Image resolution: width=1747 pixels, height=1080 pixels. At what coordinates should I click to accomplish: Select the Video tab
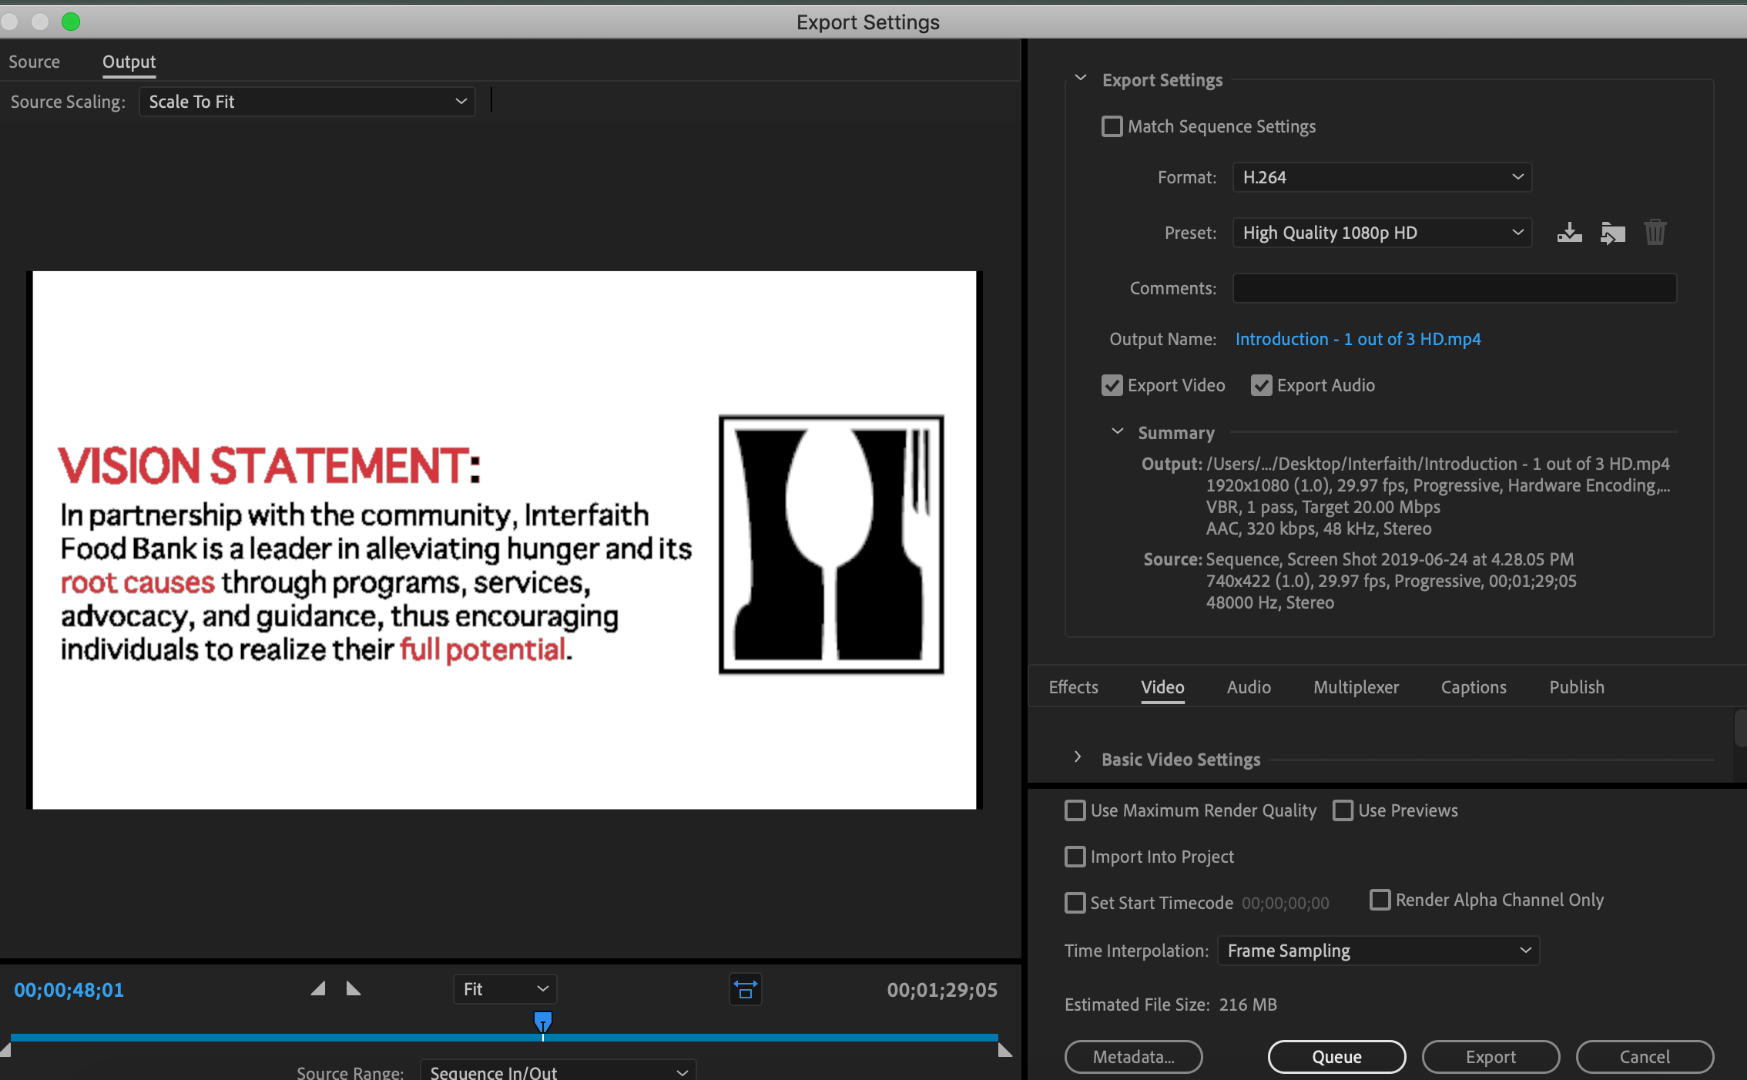tap(1162, 687)
